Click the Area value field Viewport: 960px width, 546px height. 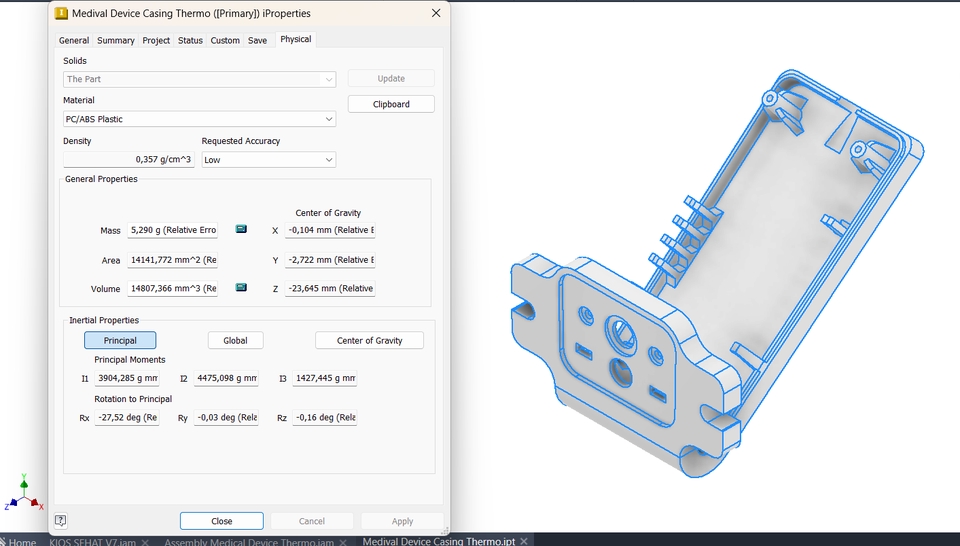173,260
